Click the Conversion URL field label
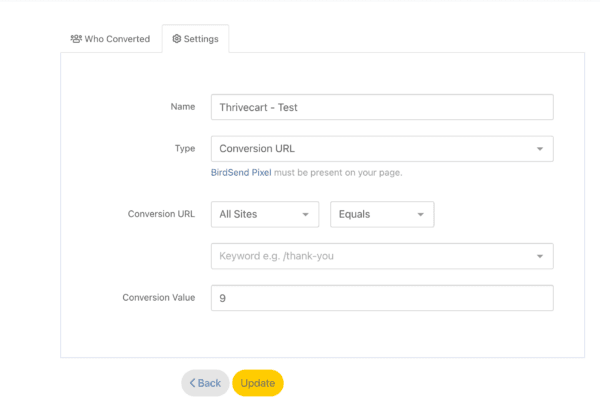600x402 pixels. point(161,214)
